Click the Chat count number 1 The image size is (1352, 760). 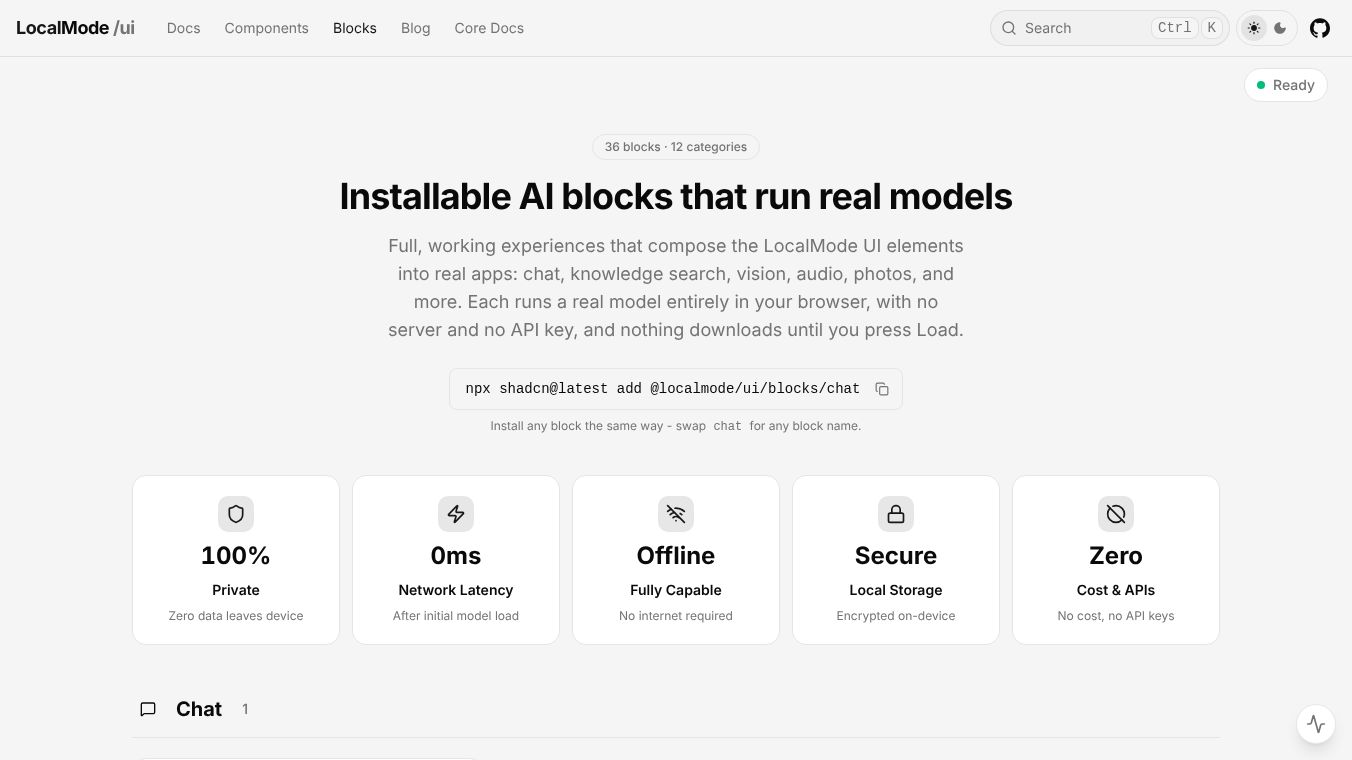coord(245,709)
